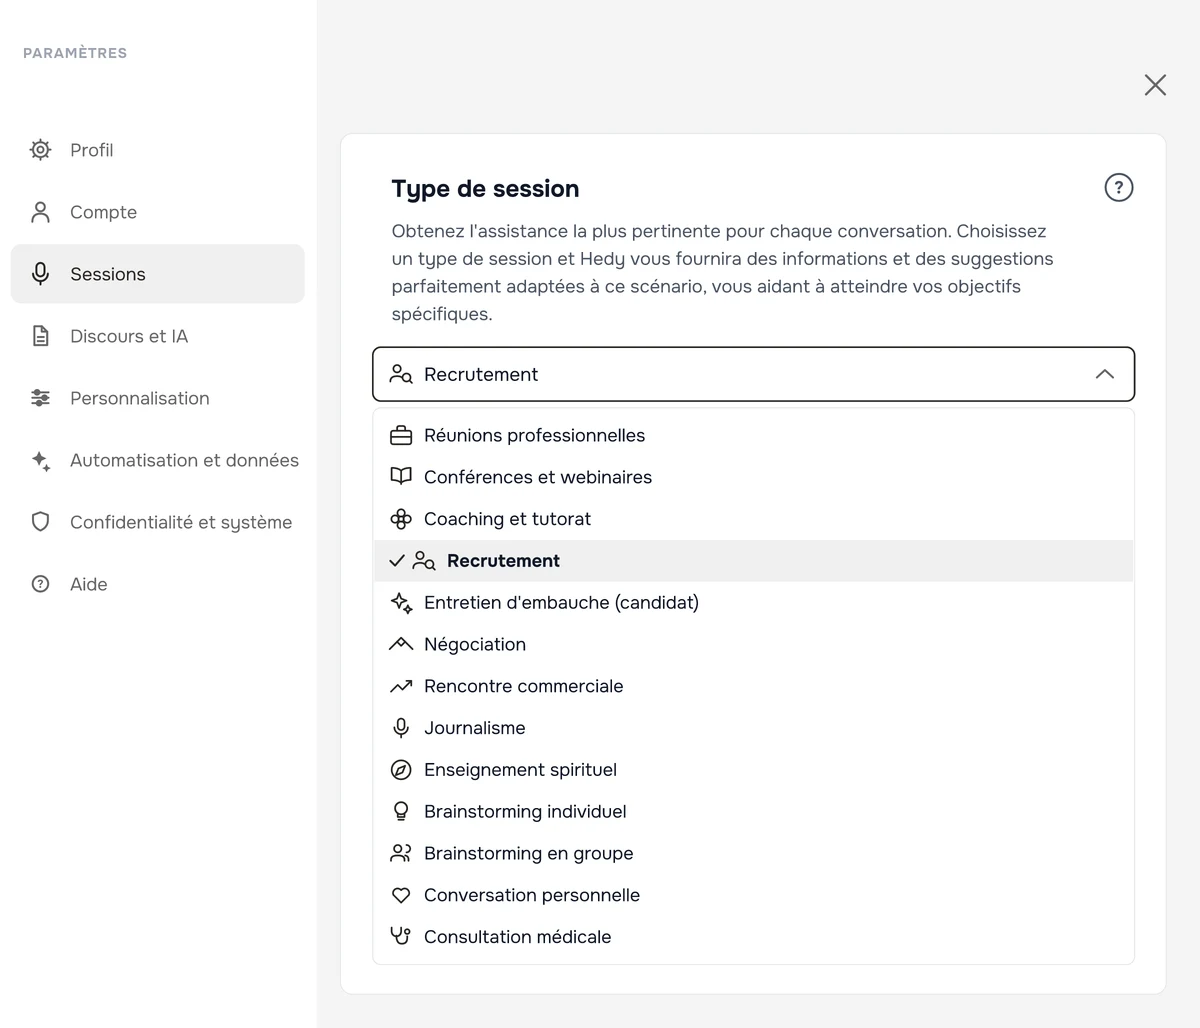The image size is (1200, 1028).
Task: Click the heart icon for Conversation personnelle
Action: point(401,895)
